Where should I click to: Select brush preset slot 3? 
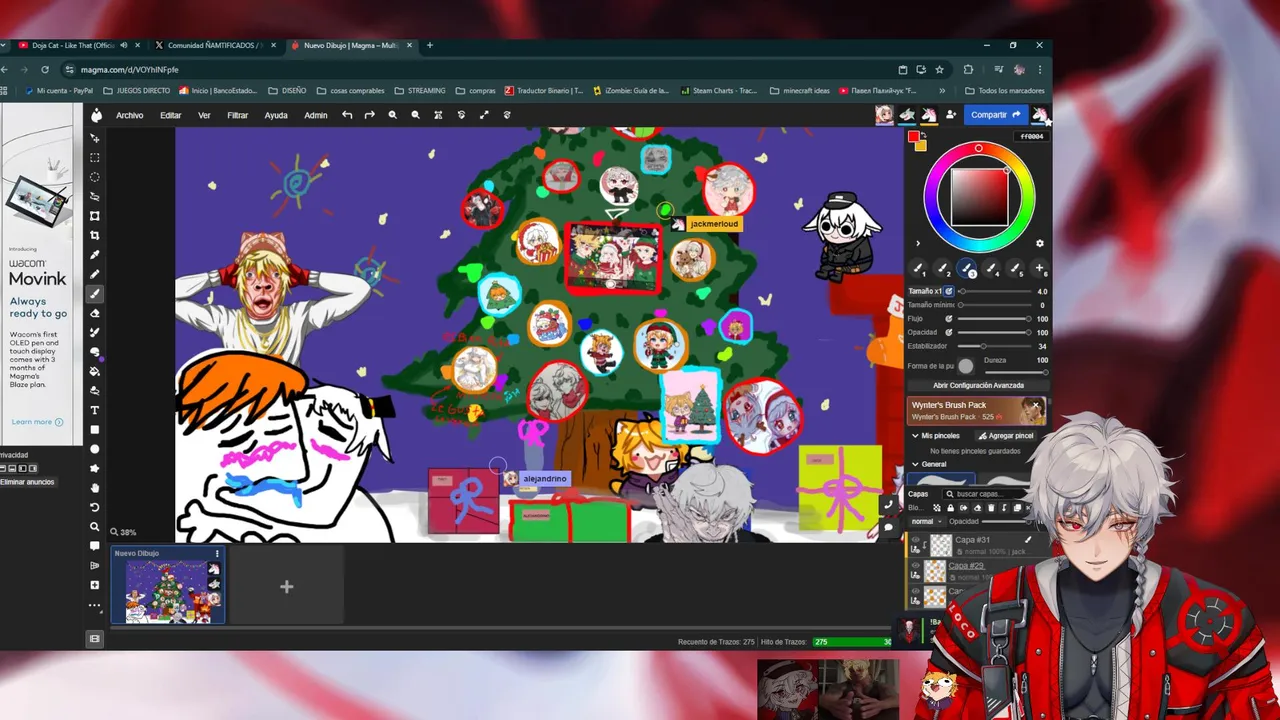point(966,268)
